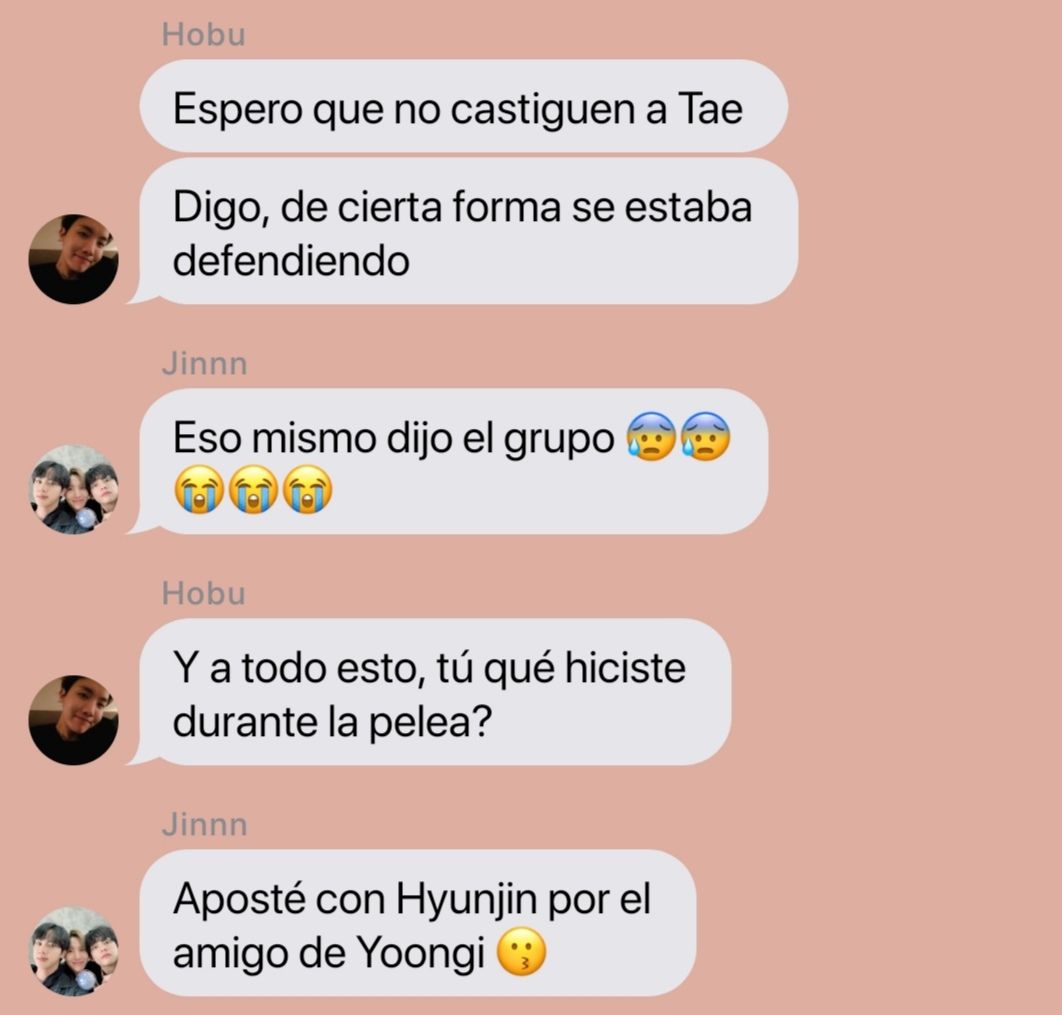The width and height of the screenshot is (1062, 1015).
Task: Click the second anxious sweat face emoji
Action: [705, 437]
